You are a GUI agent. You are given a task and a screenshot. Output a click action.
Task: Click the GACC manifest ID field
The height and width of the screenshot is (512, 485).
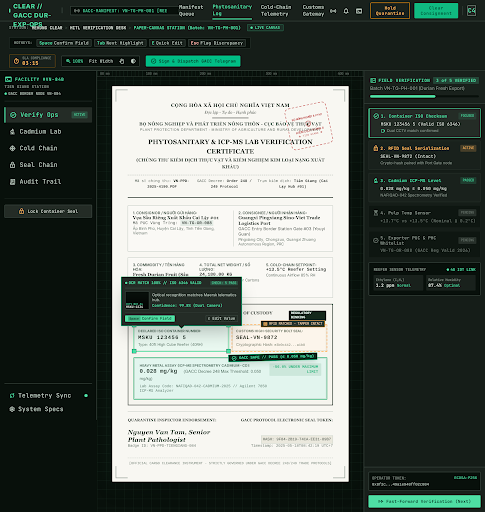(123, 11)
